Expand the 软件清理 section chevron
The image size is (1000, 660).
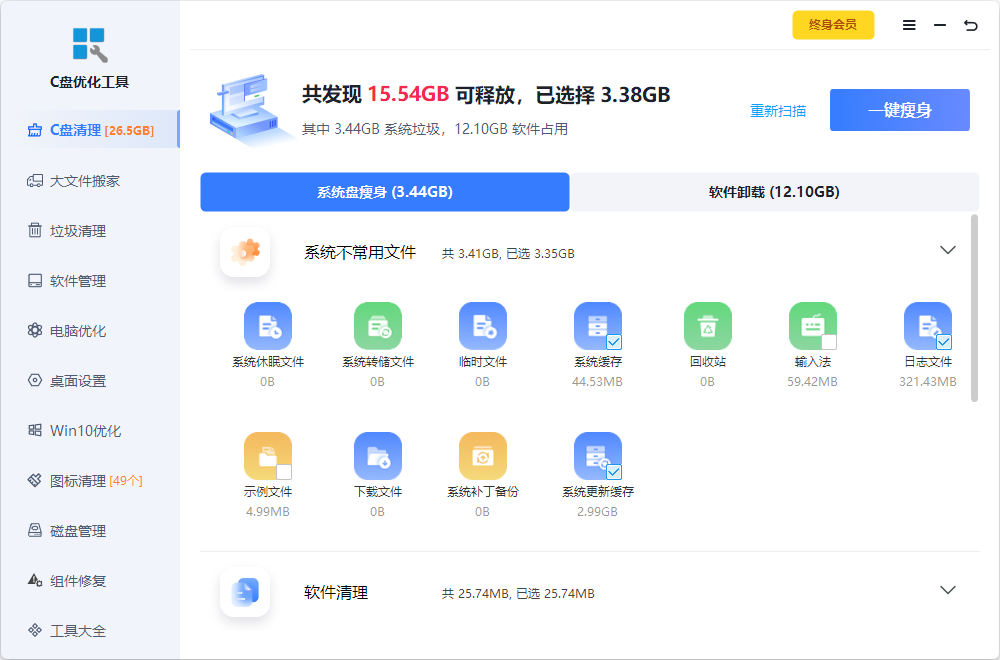tap(948, 590)
